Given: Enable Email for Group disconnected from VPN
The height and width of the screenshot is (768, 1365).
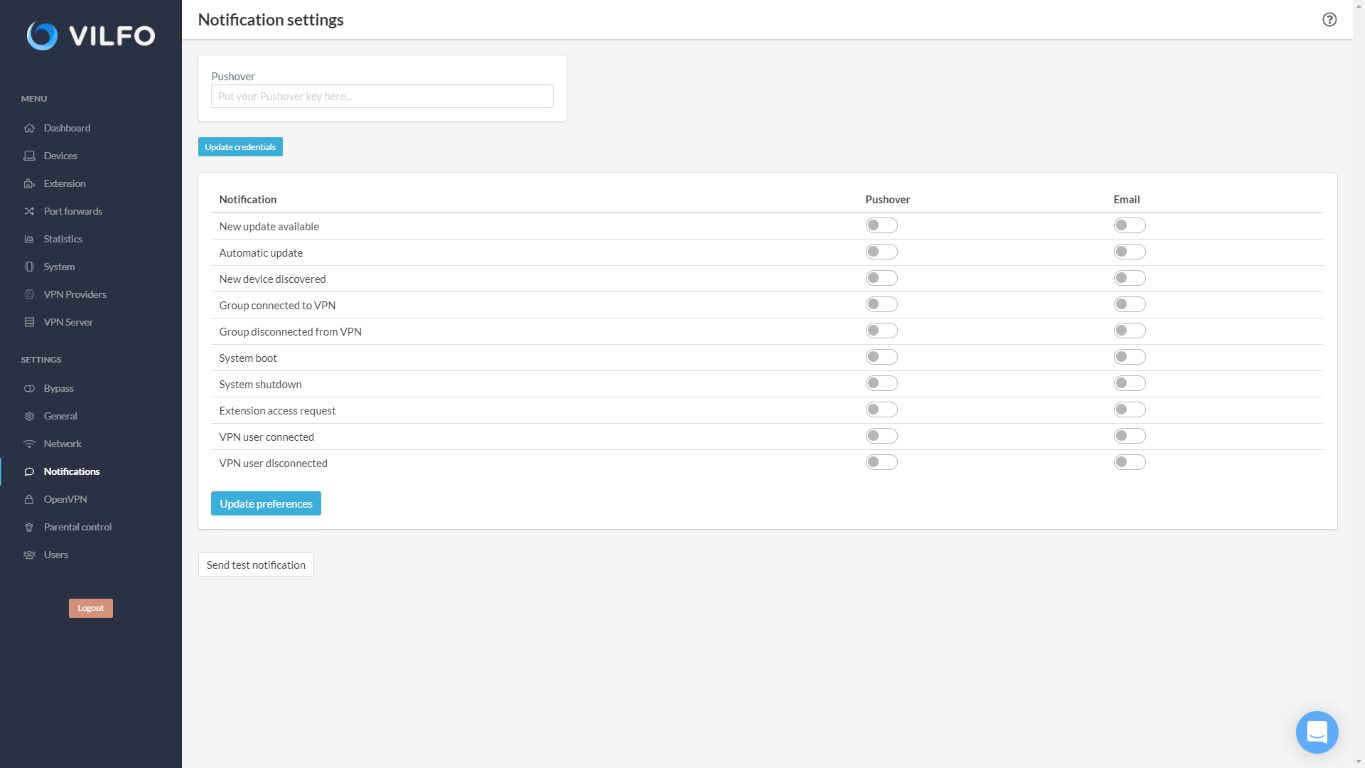Looking at the screenshot, I should click(x=1130, y=331).
